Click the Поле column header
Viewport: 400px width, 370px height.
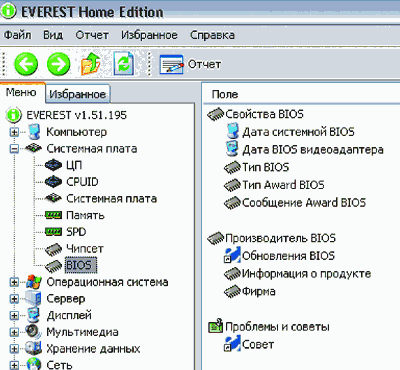225,94
